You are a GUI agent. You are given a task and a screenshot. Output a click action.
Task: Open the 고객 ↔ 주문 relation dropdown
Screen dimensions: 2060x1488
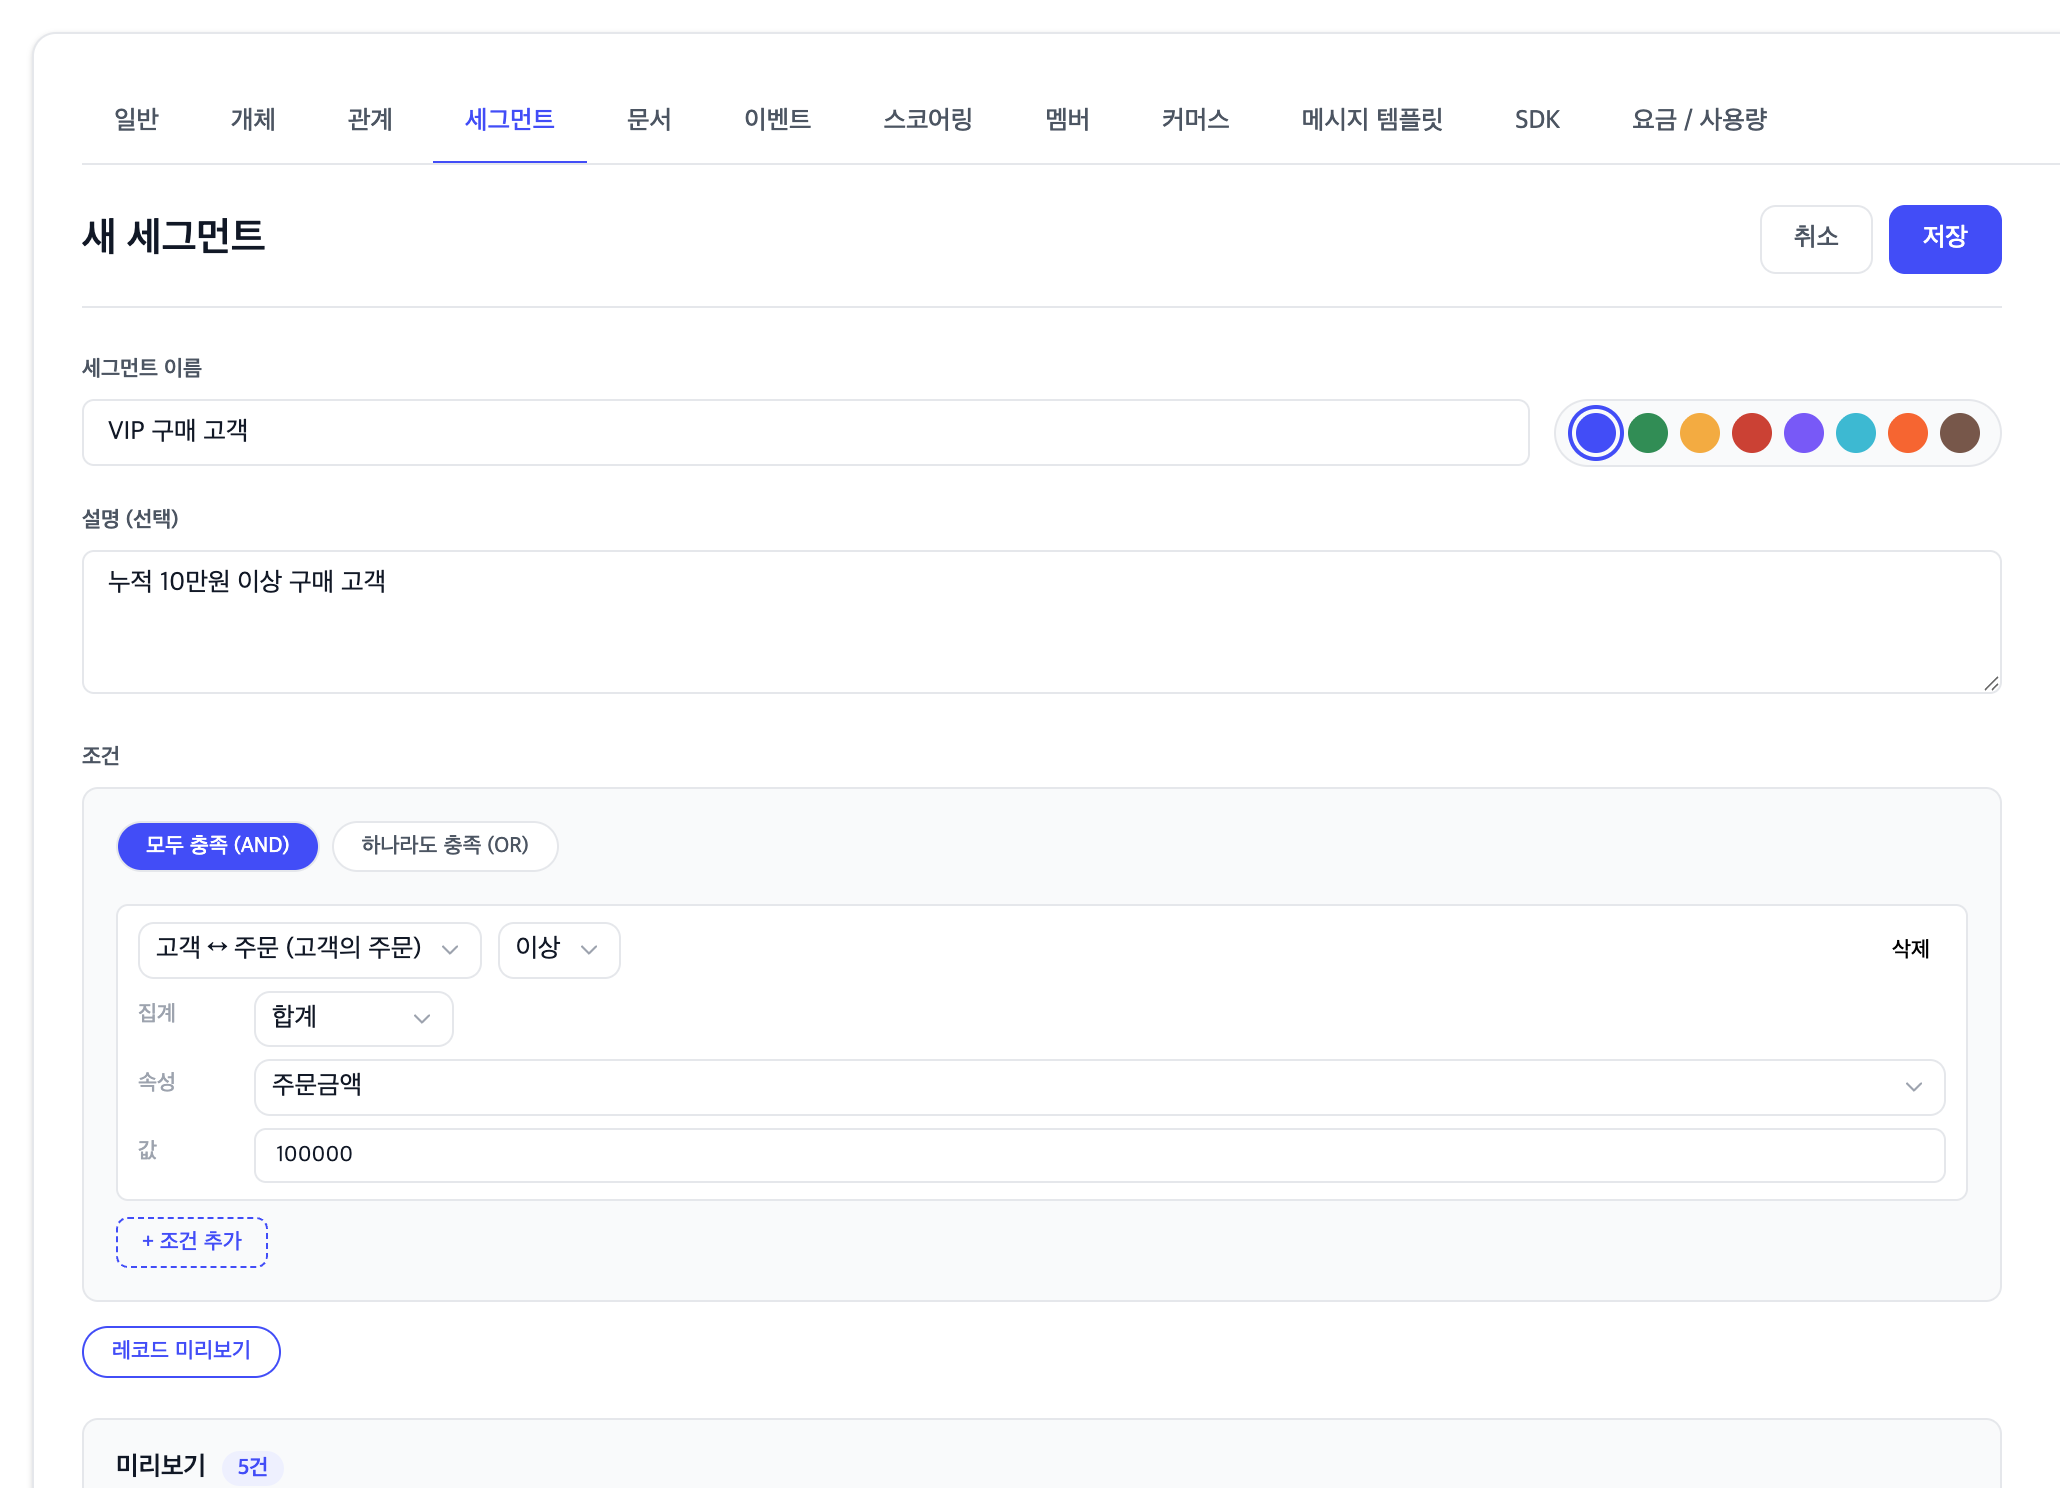(309, 949)
